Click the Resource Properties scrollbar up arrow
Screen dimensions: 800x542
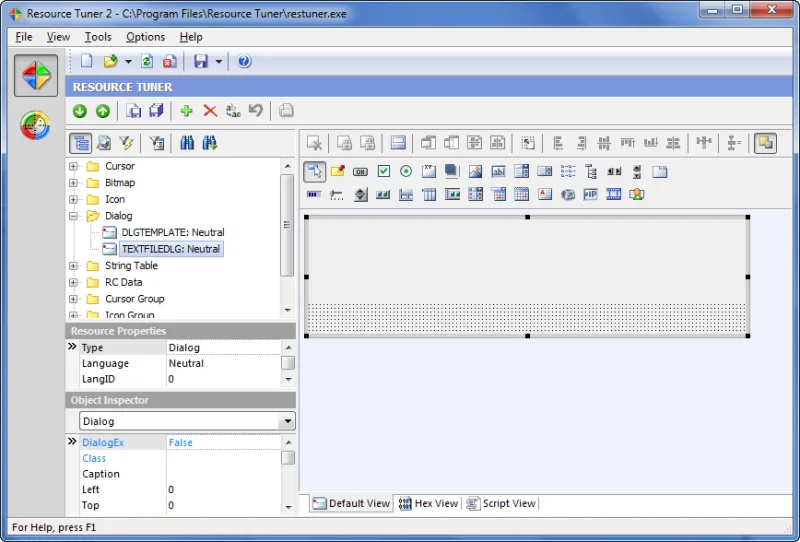288,348
